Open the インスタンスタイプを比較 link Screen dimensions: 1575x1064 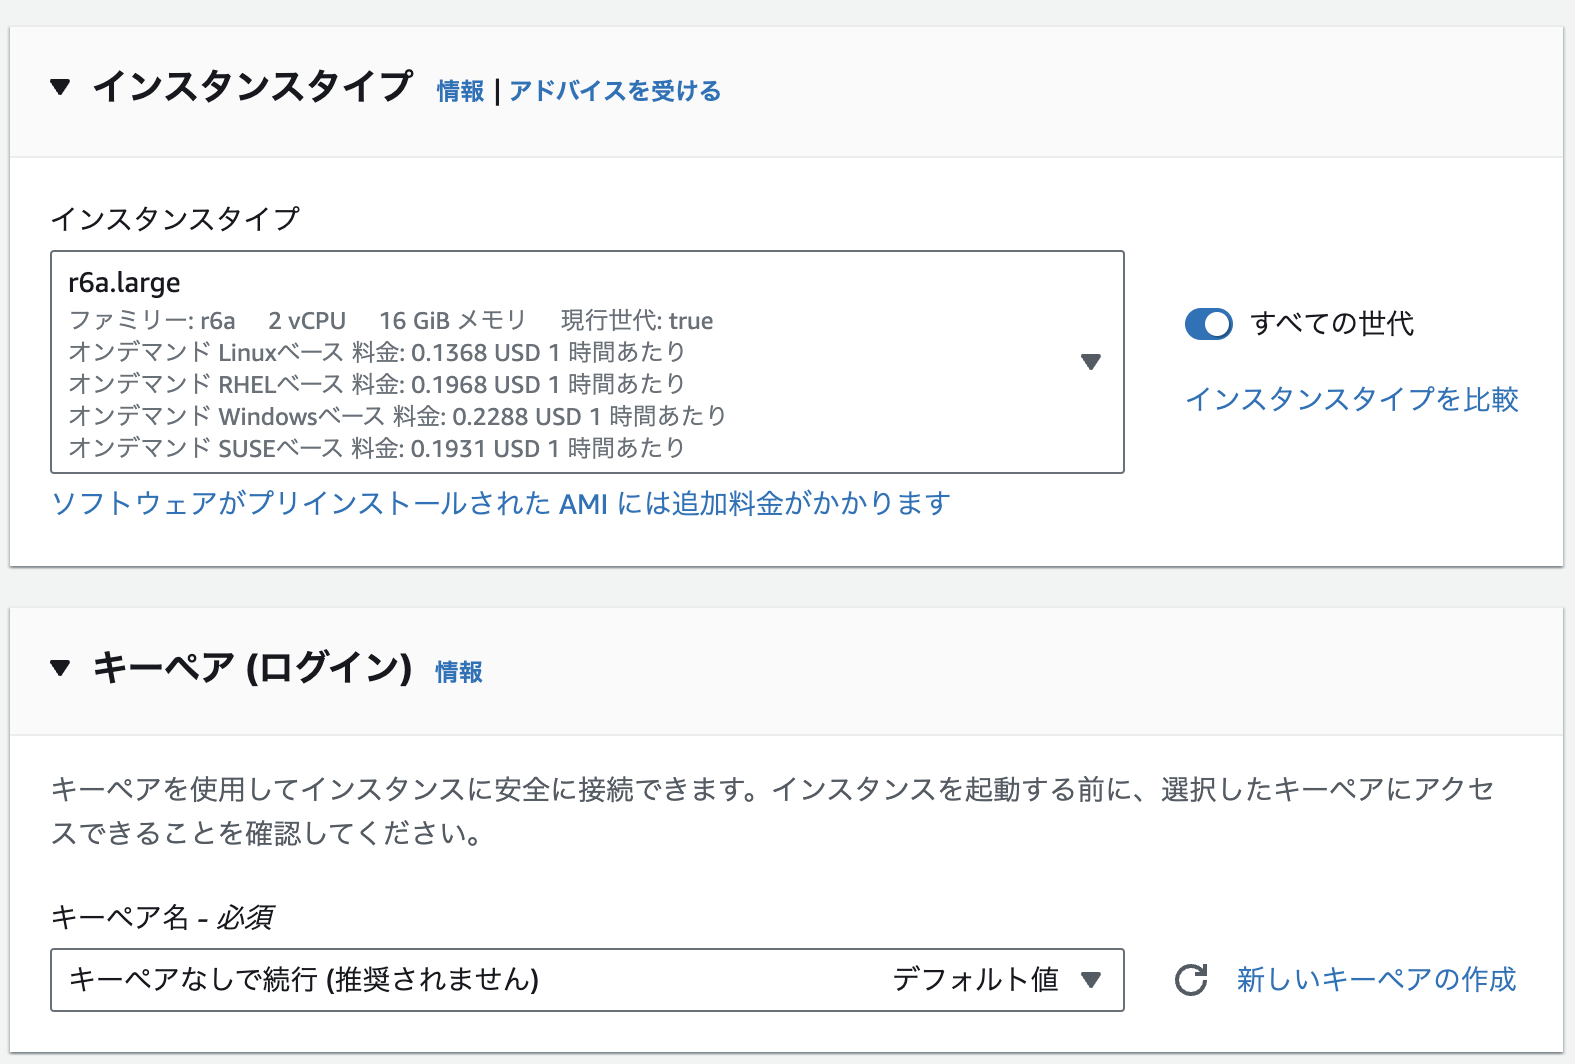click(1351, 400)
